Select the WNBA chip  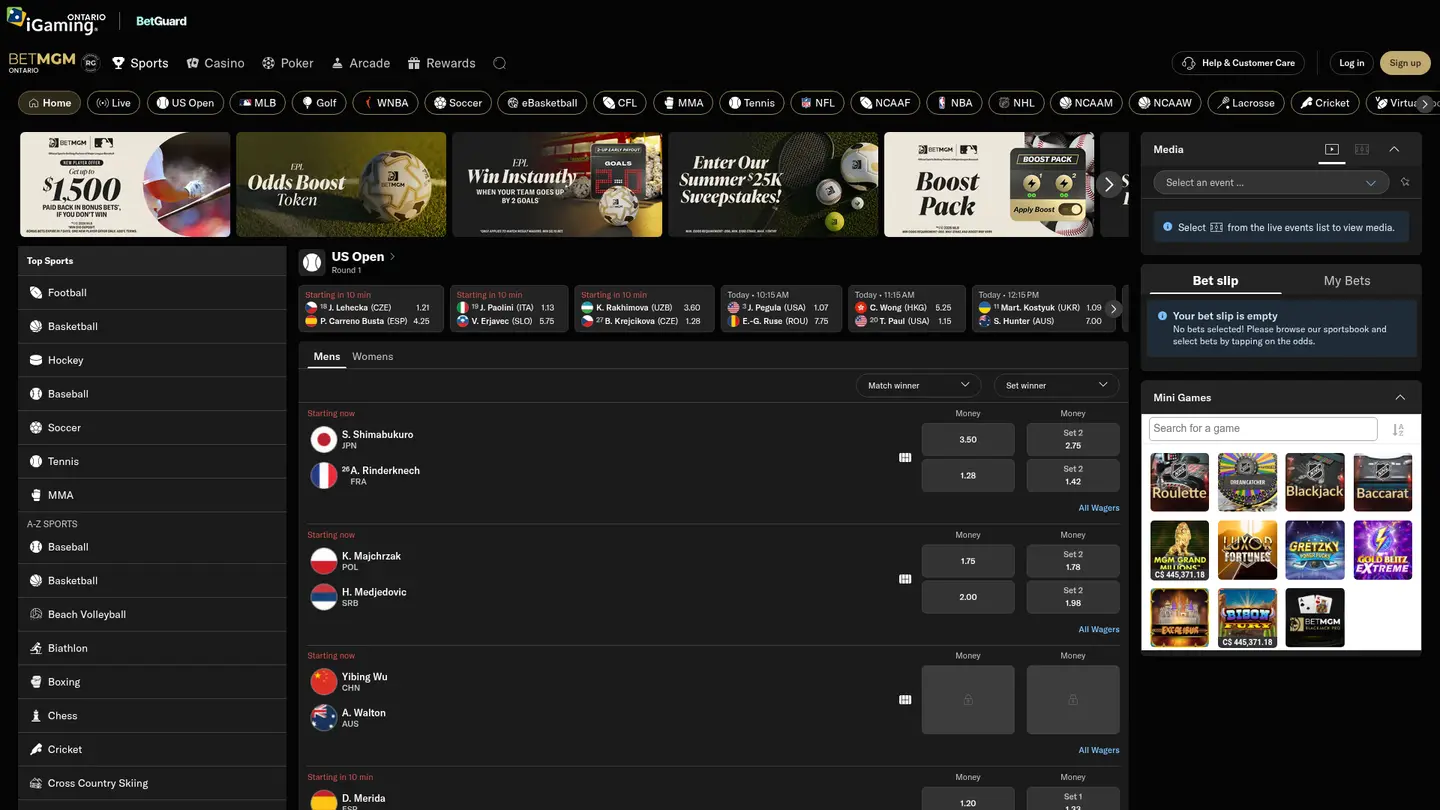point(385,103)
